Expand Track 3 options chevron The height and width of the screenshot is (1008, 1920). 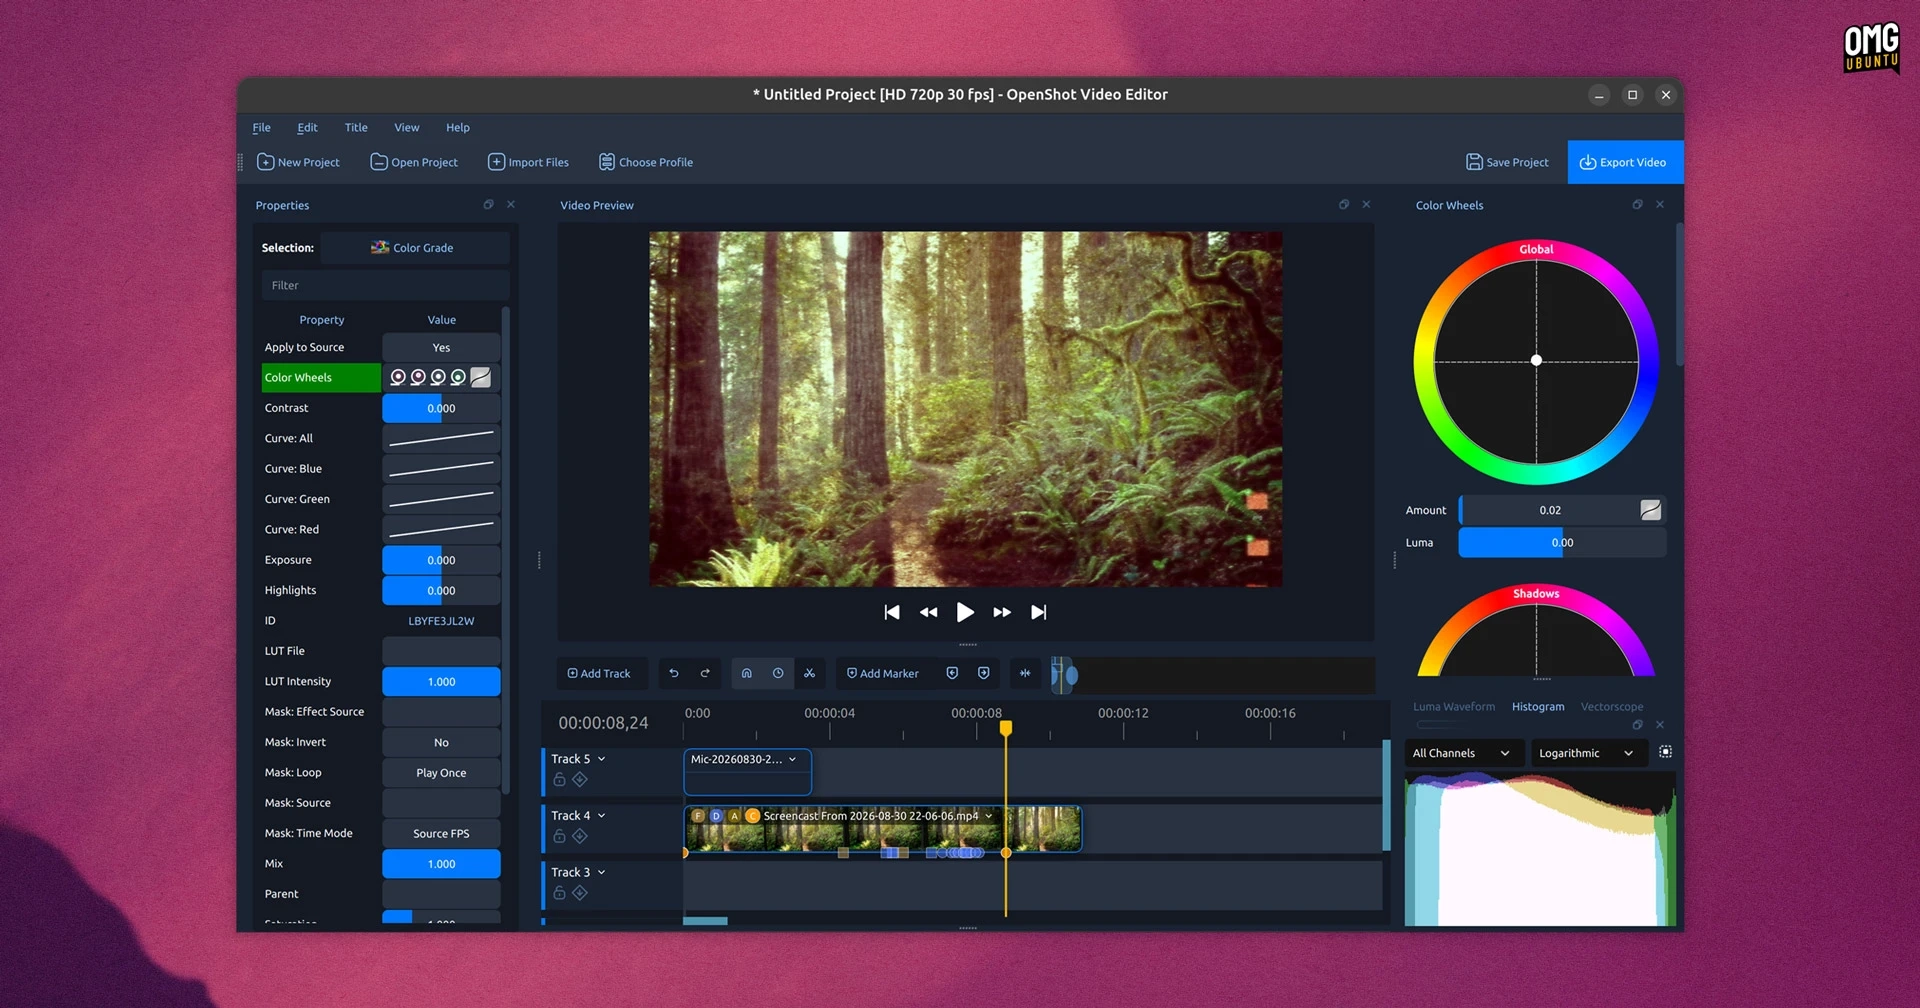coord(602,873)
